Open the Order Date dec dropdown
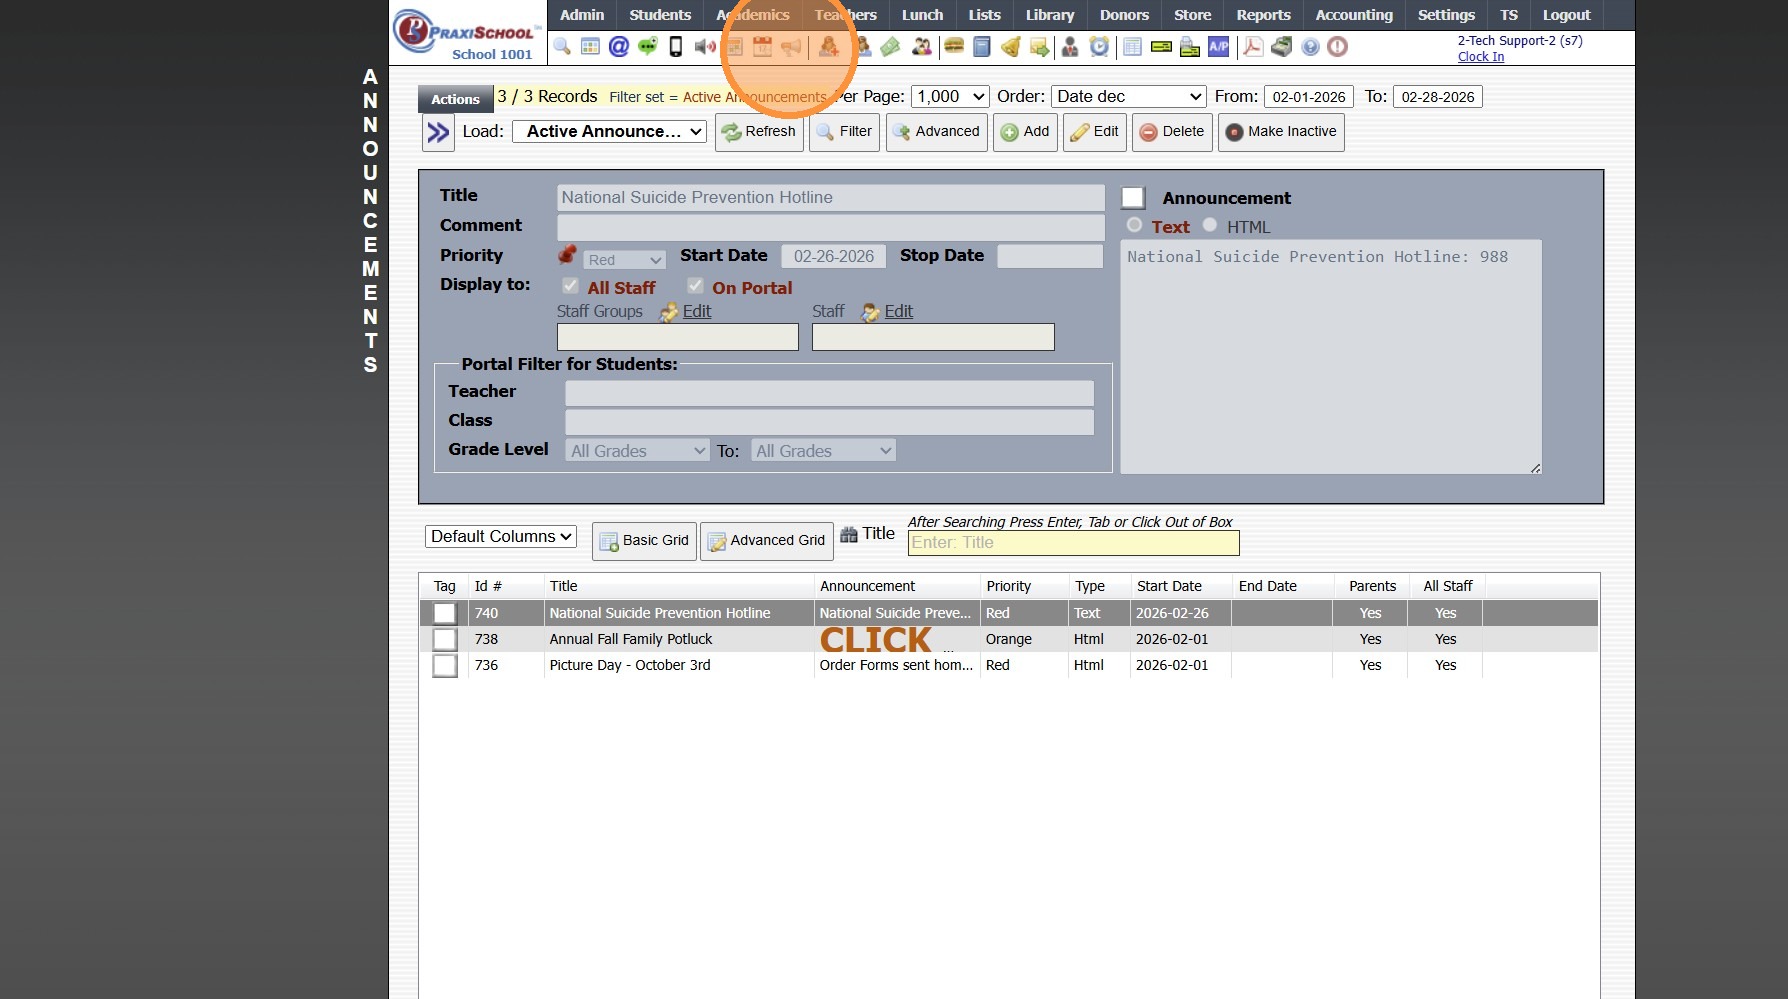Screen dimensions: 1788x999 pyautogui.click(x=1128, y=97)
